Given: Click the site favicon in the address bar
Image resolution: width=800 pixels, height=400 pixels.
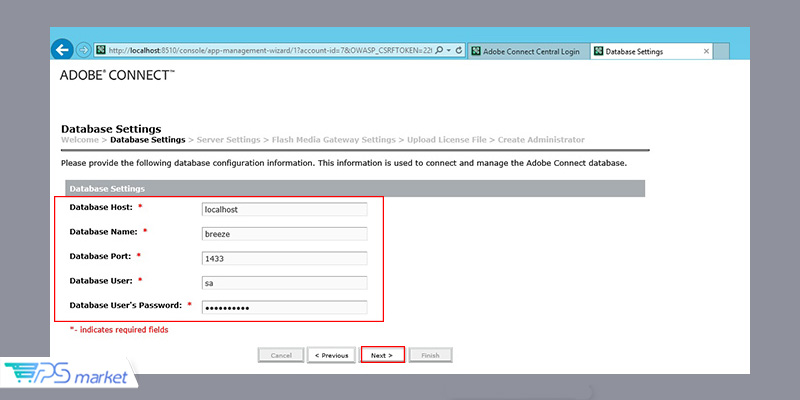Looking at the screenshot, I should tap(101, 51).
